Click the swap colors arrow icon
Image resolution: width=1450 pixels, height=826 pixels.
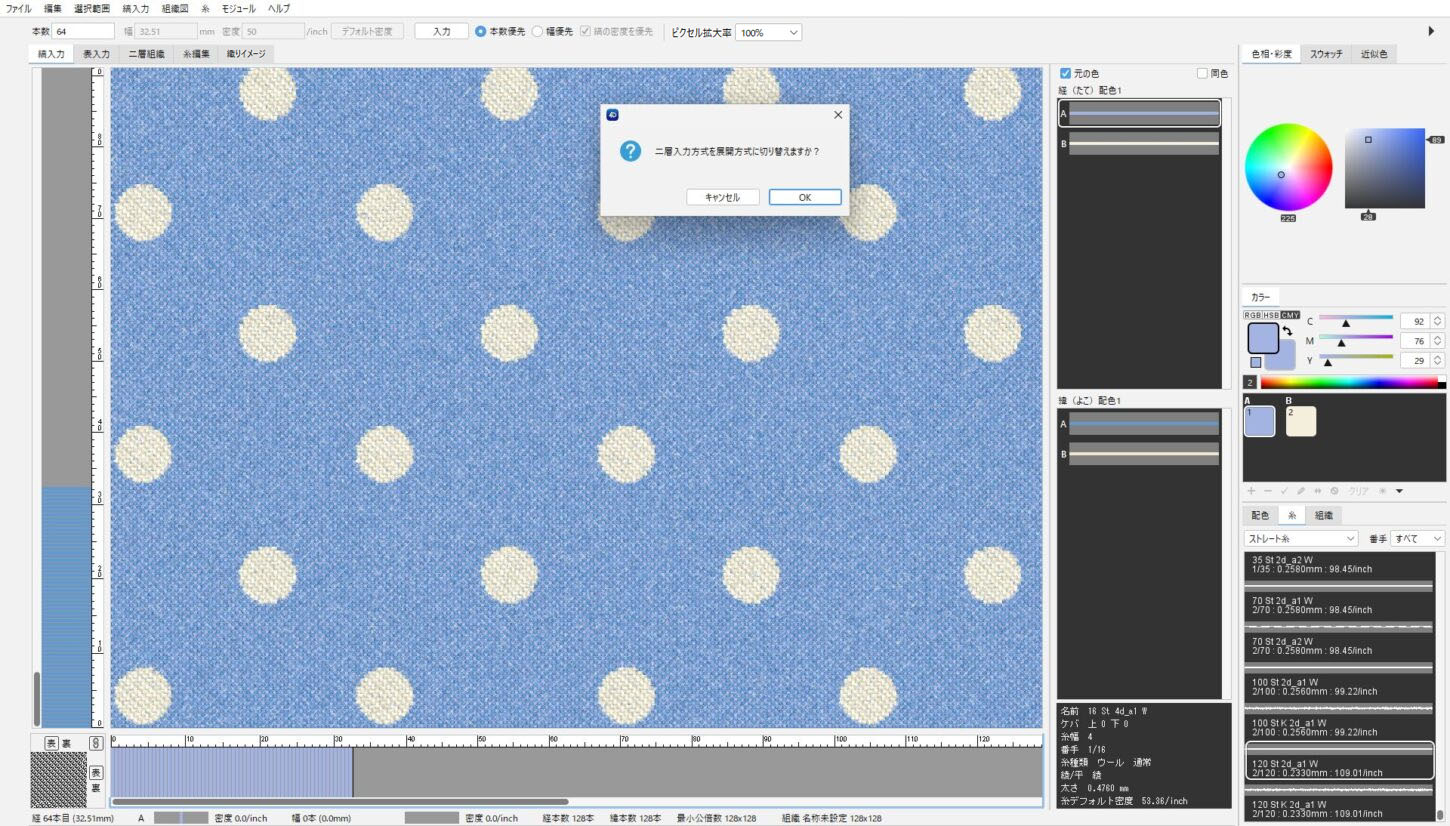coord(1287,331)
